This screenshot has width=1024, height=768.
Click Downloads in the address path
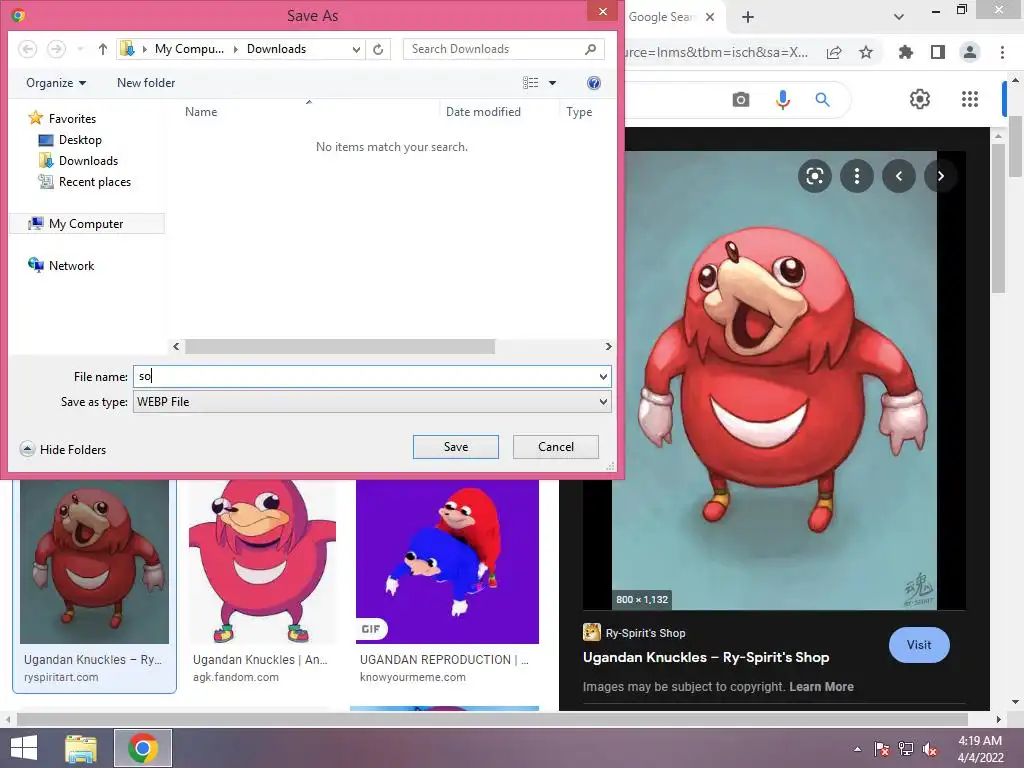pos(276,49)
